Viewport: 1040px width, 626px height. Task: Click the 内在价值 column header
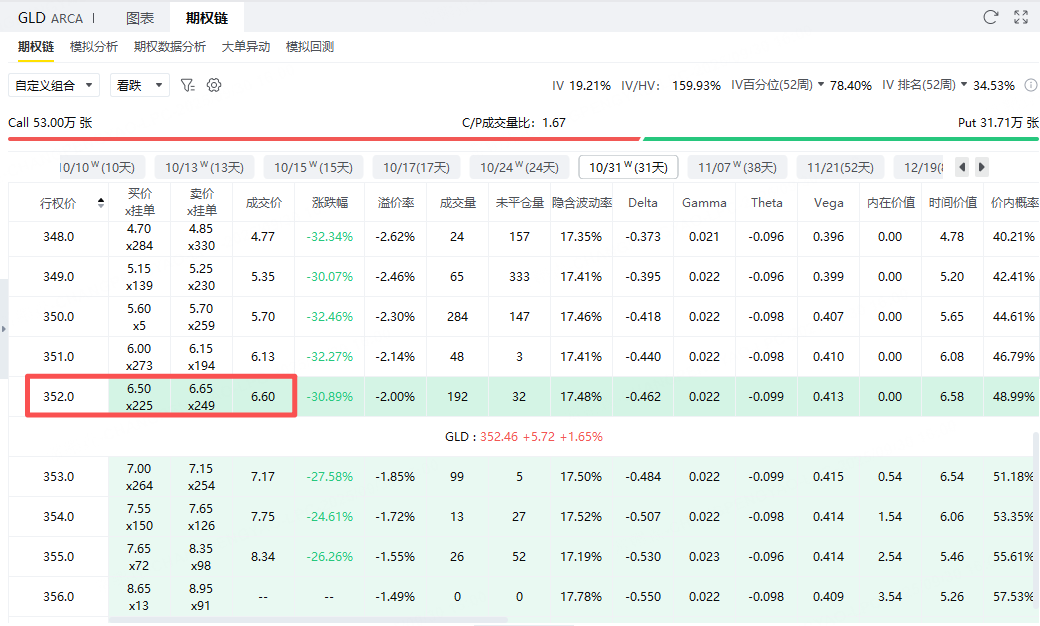coord(890,203)
